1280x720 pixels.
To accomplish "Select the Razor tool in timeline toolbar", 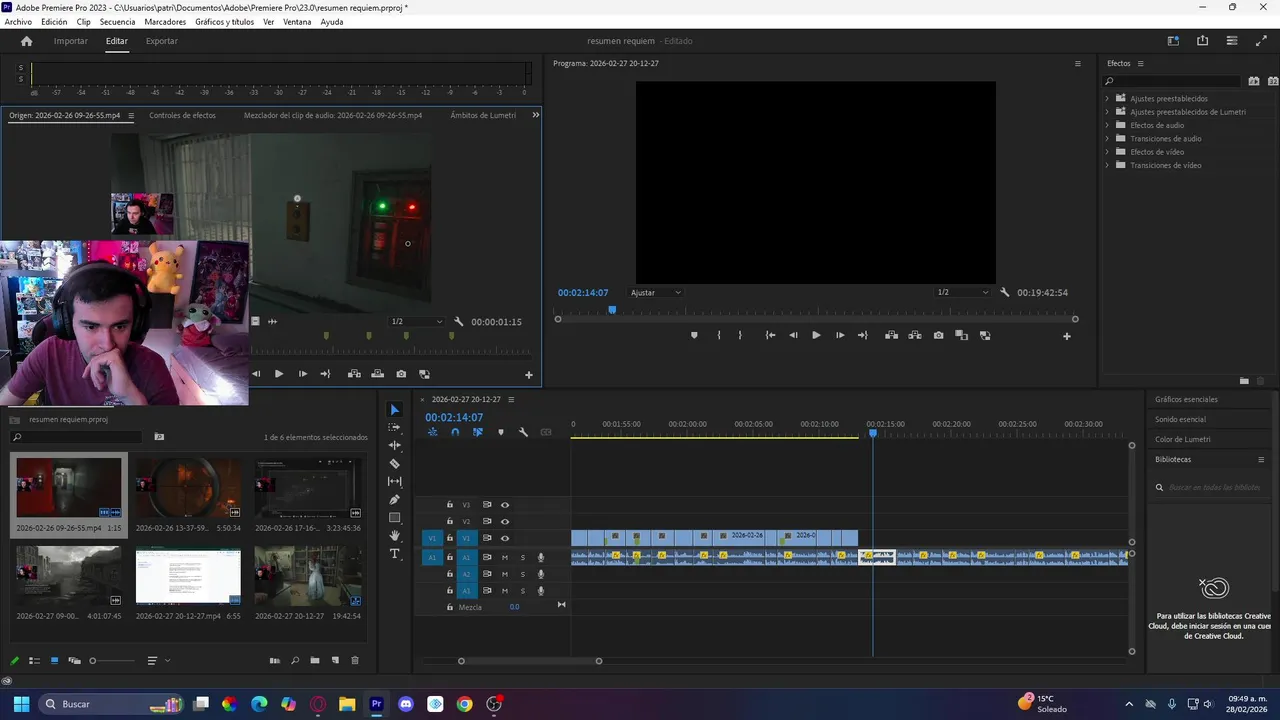I will (x=394, y=464).
